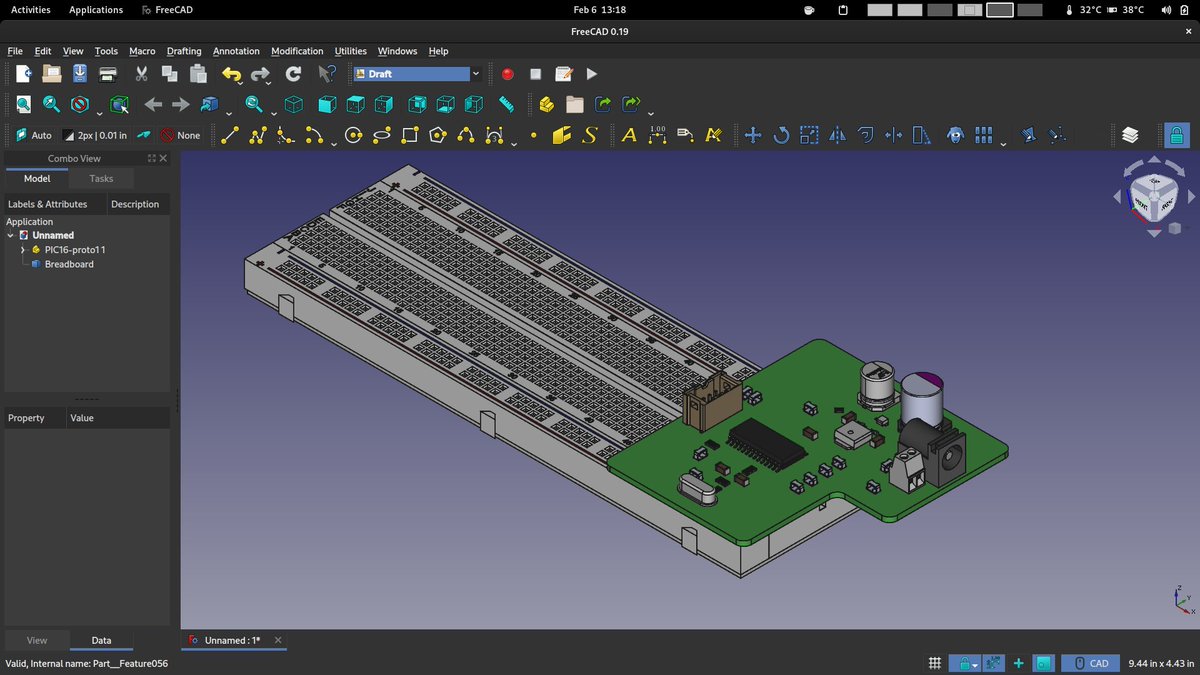
Task: Execute macro with the play icon
Action: click(591, 73)
